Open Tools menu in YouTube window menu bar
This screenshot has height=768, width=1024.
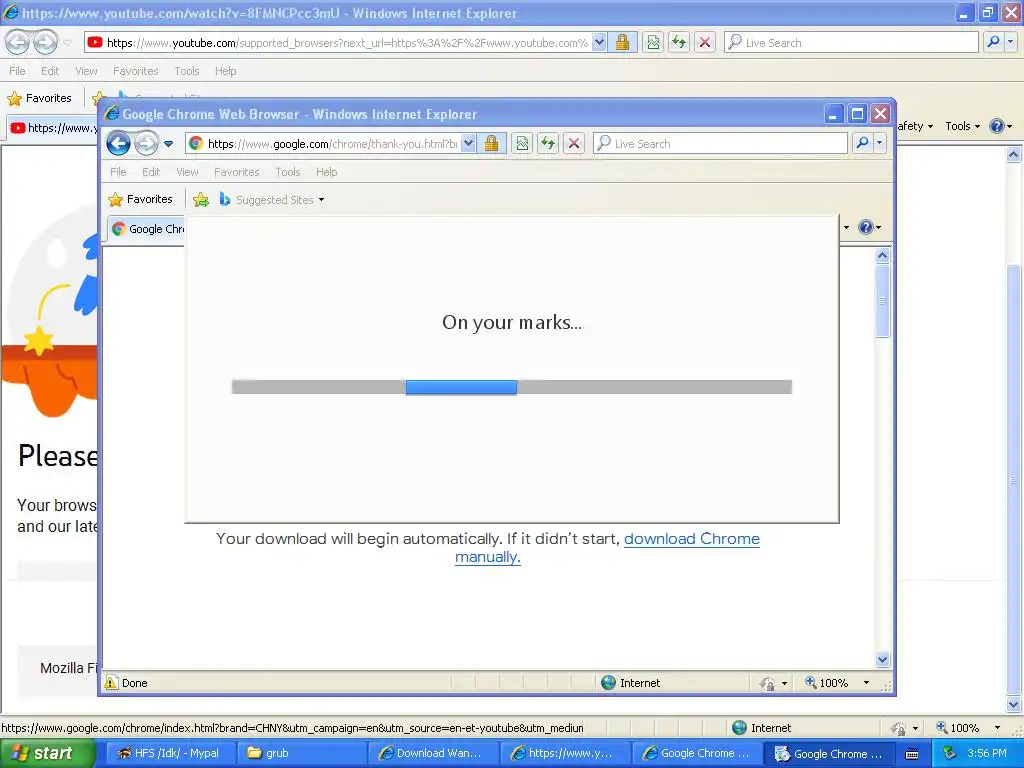187,71
